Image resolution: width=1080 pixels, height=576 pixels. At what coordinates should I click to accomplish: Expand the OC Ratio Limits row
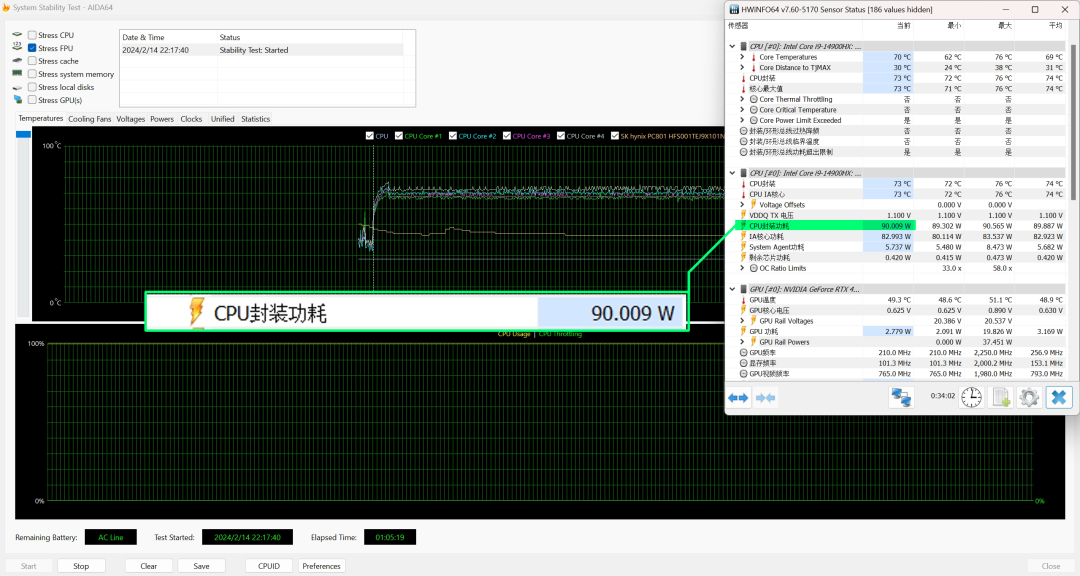coord(742,268)
